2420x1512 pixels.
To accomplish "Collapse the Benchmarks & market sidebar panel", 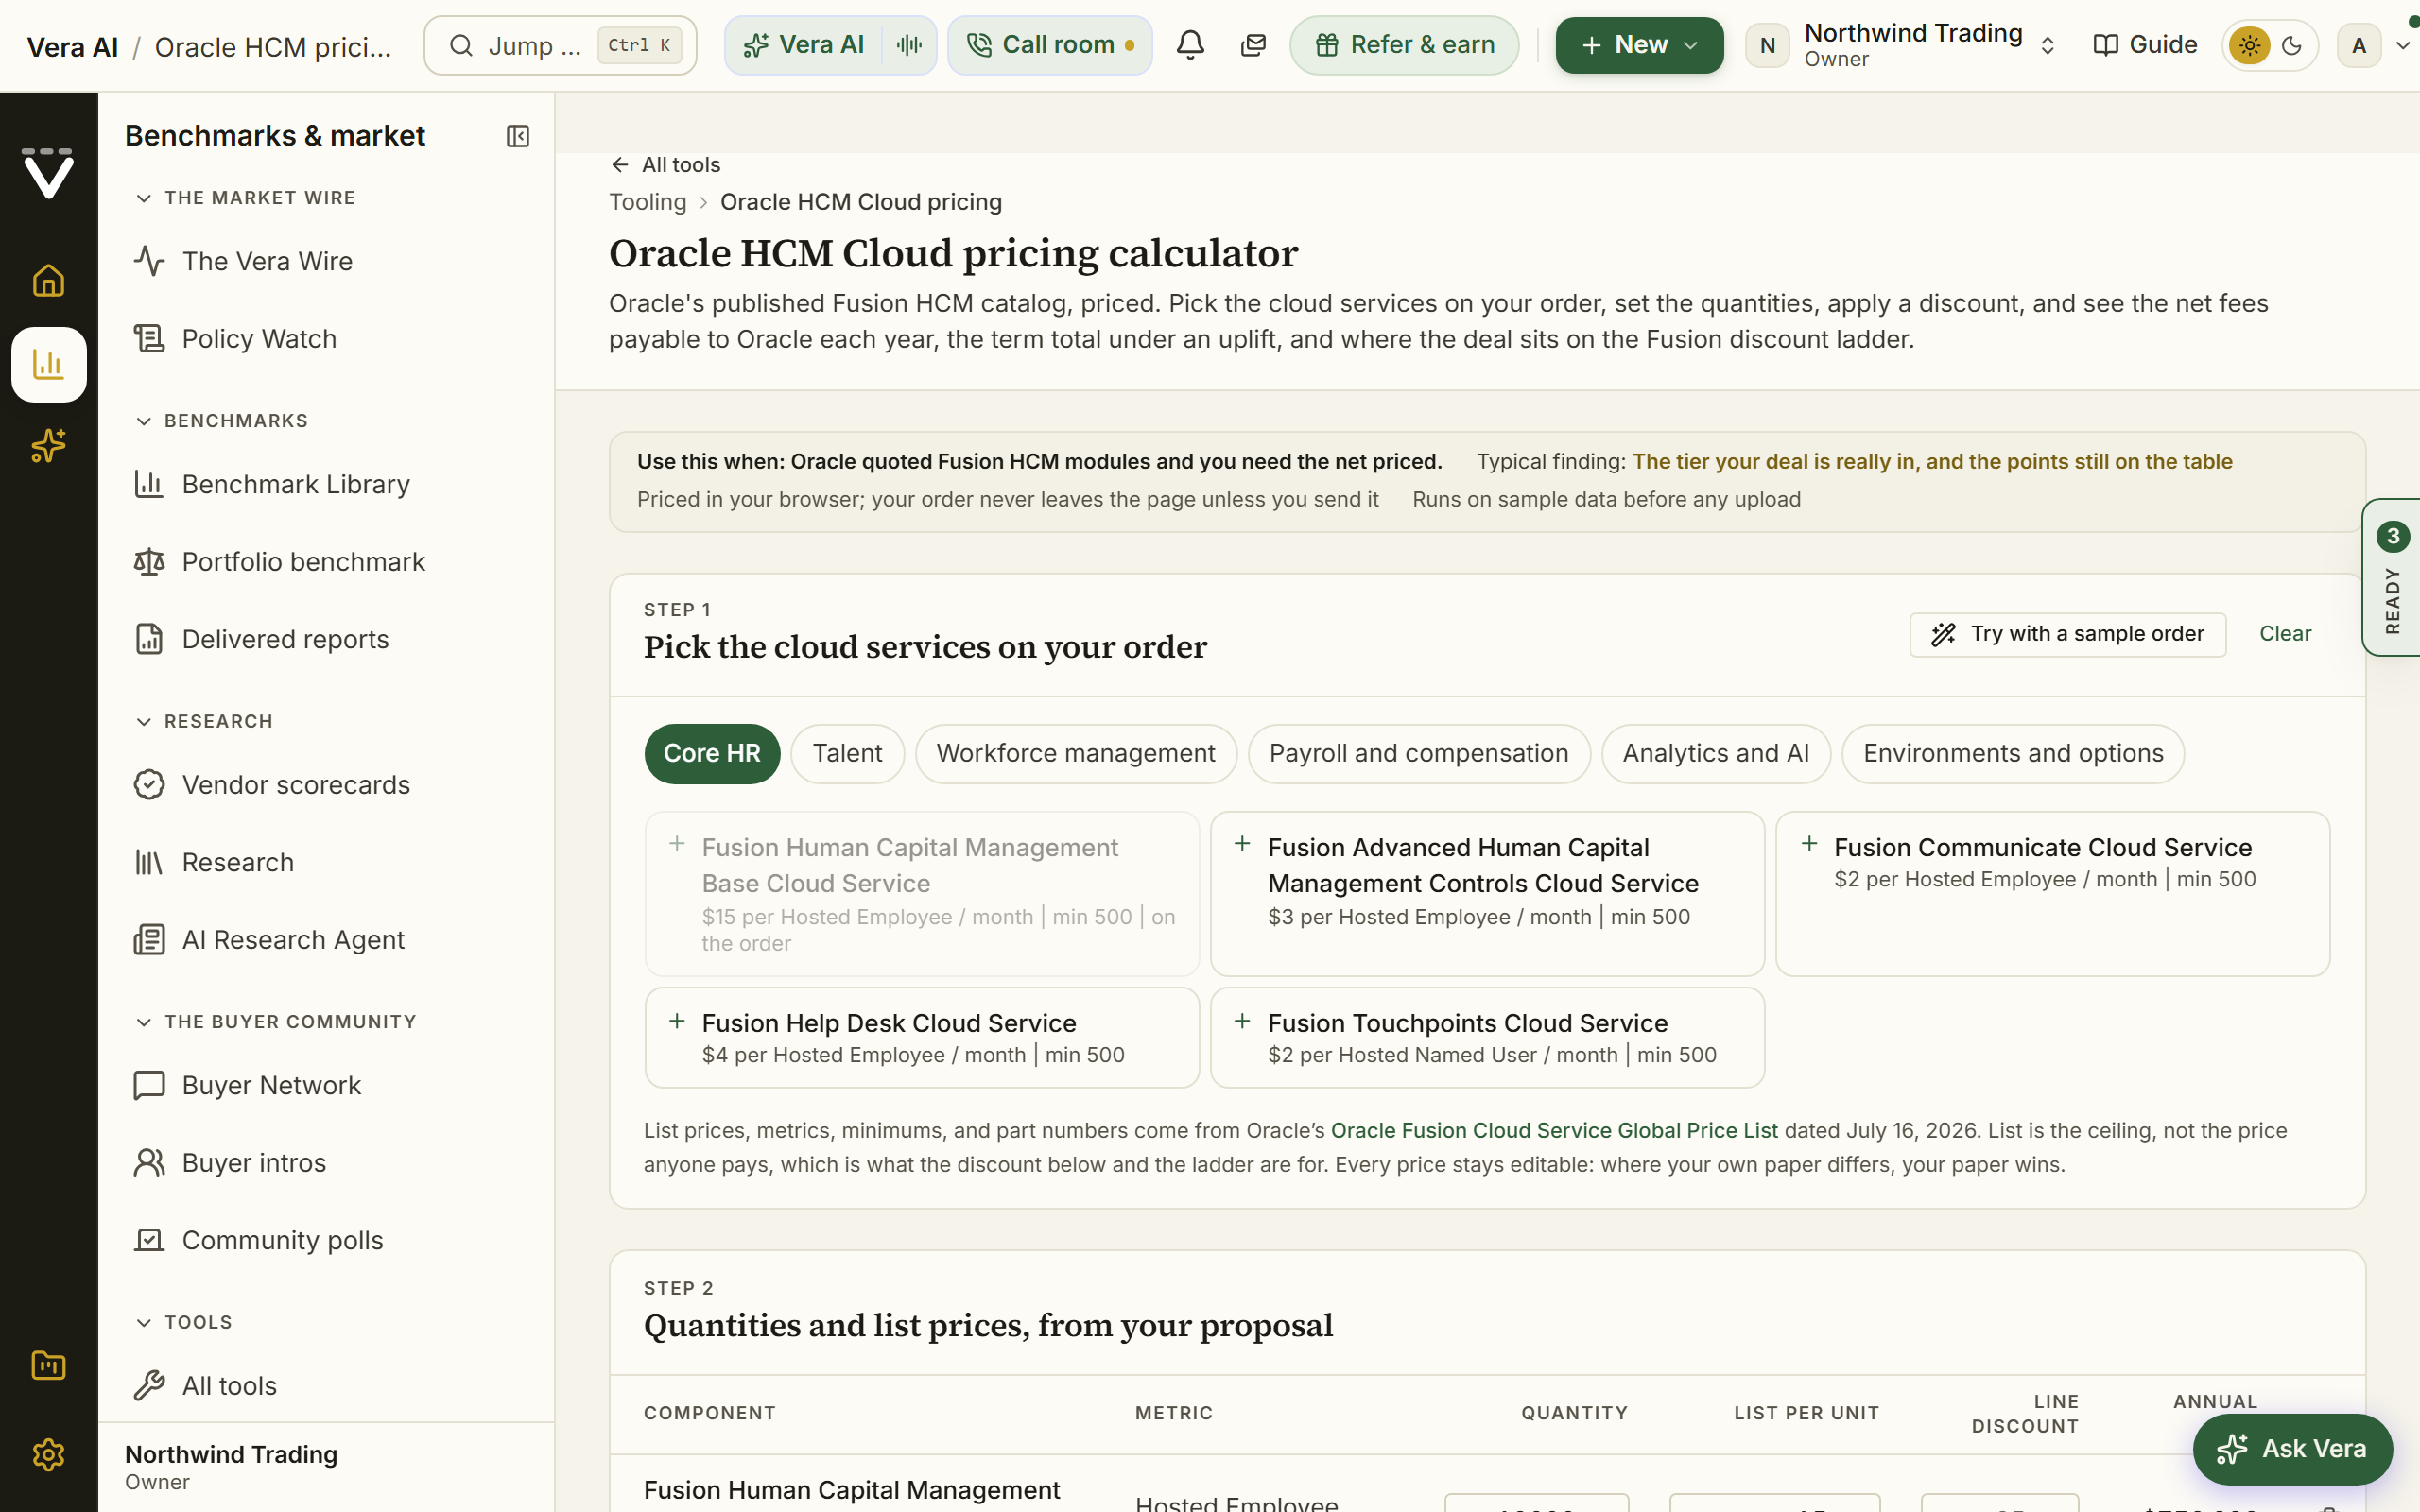I will (x=517, y=136).
